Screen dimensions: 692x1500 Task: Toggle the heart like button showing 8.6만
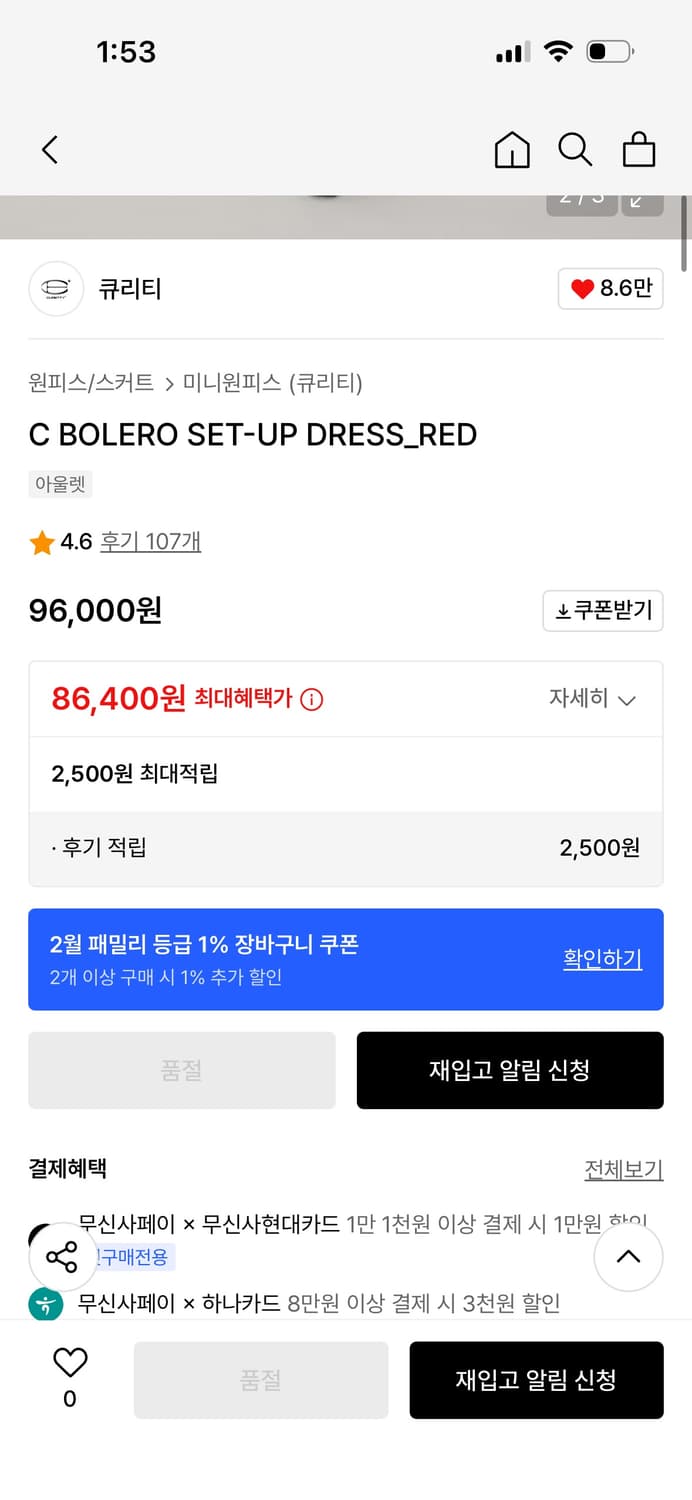tap(610, 289)
